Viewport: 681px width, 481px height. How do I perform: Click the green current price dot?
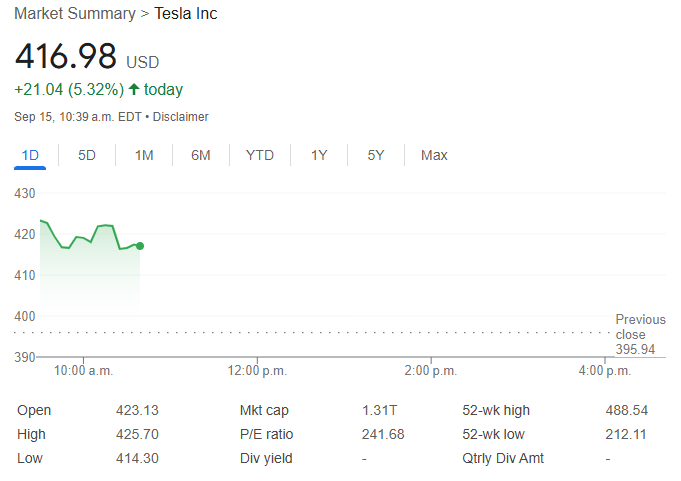pyautogui.click(x=140, y=246)
